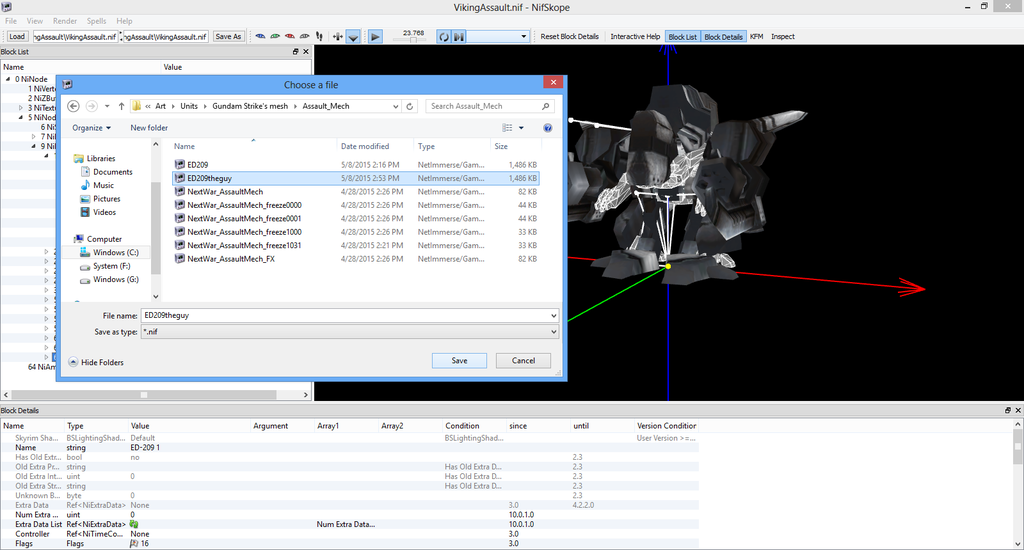Open the Save as type dropdown
This screenshot has height=550, width=1024.
point(553,332)
